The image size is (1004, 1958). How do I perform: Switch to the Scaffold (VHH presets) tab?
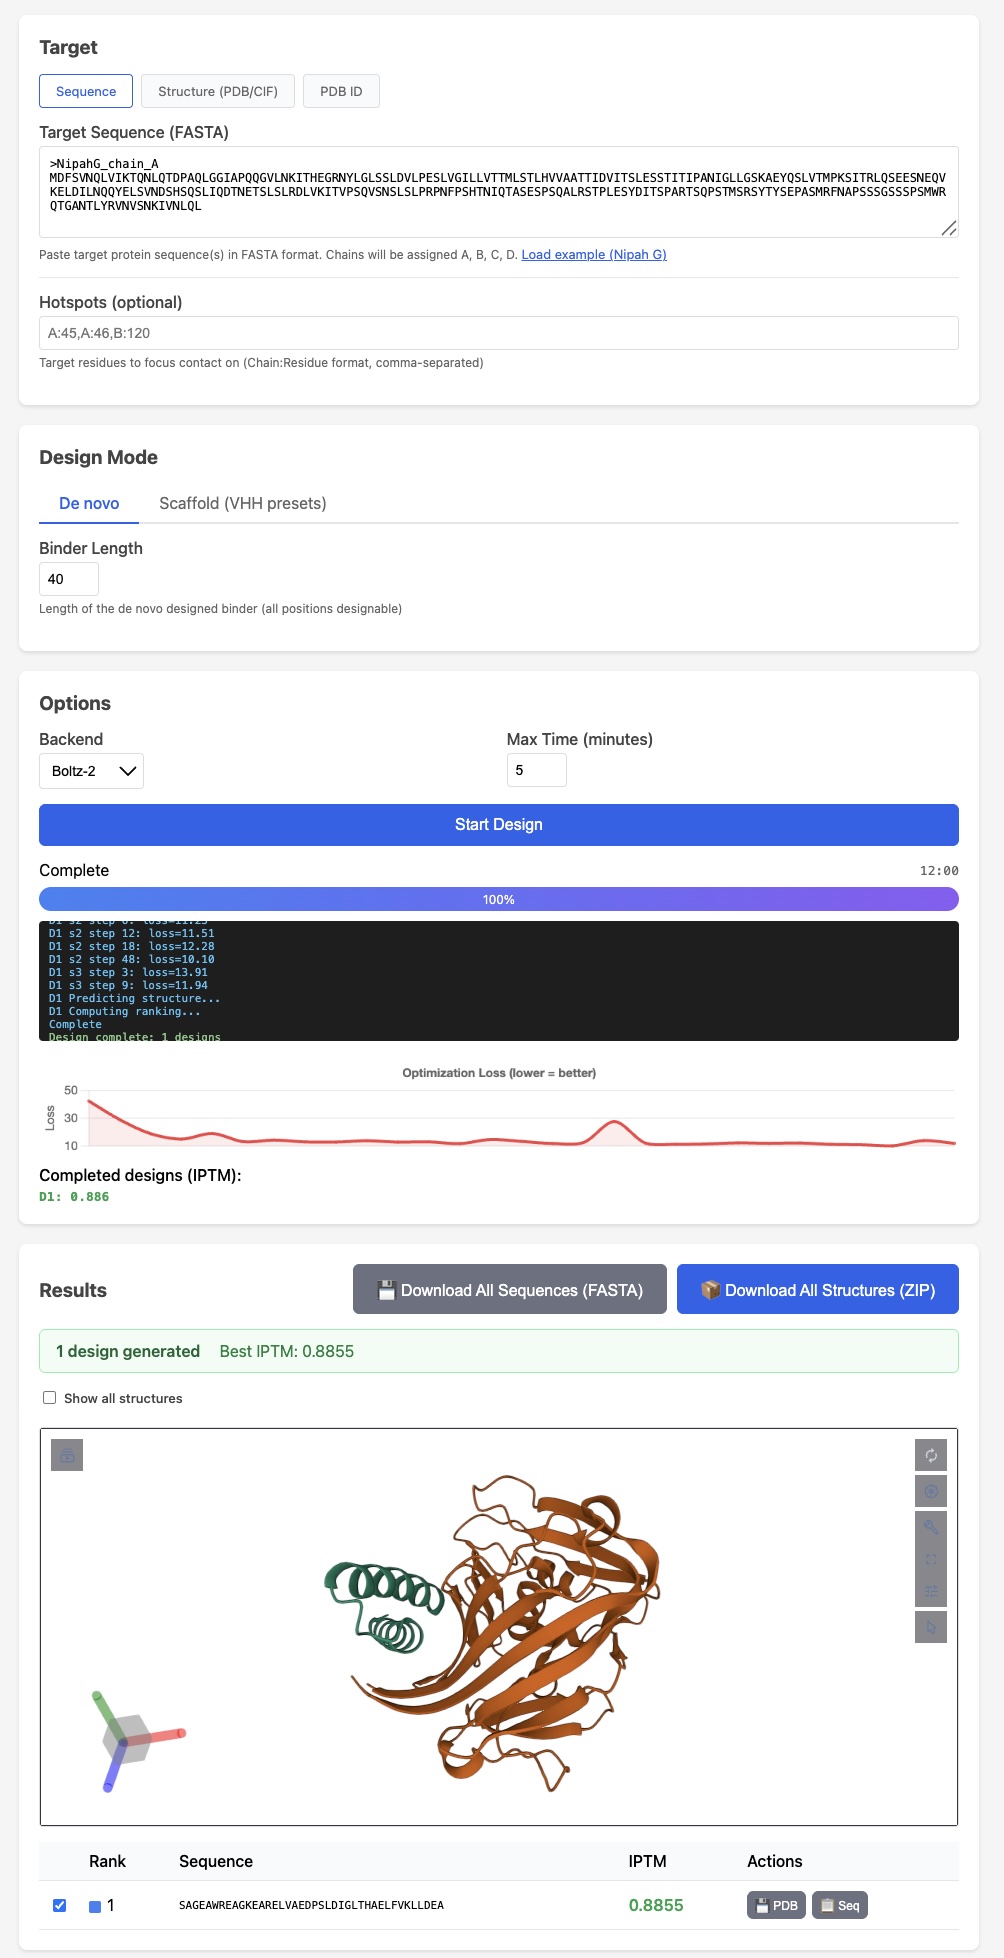(x=242, y=503)
